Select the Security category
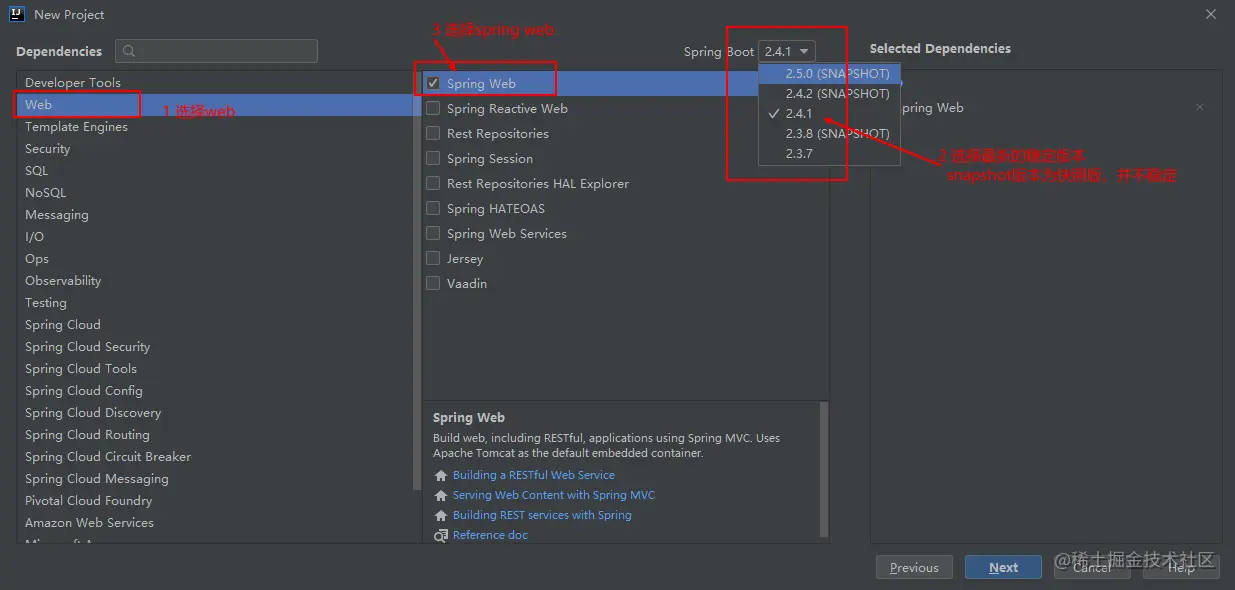The width and height of the screenshot is (1235, 590). (x=216, y=149)
